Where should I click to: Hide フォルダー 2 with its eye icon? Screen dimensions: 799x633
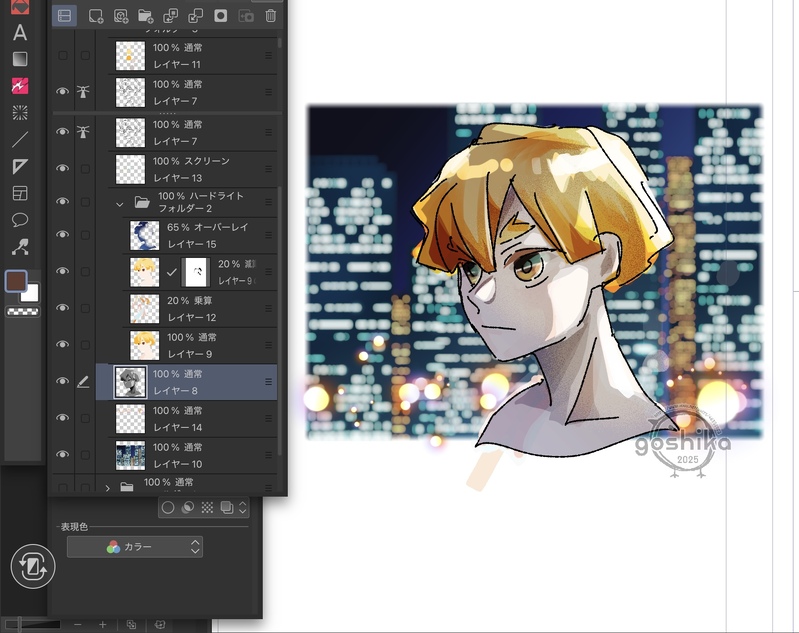coord(63,201)
